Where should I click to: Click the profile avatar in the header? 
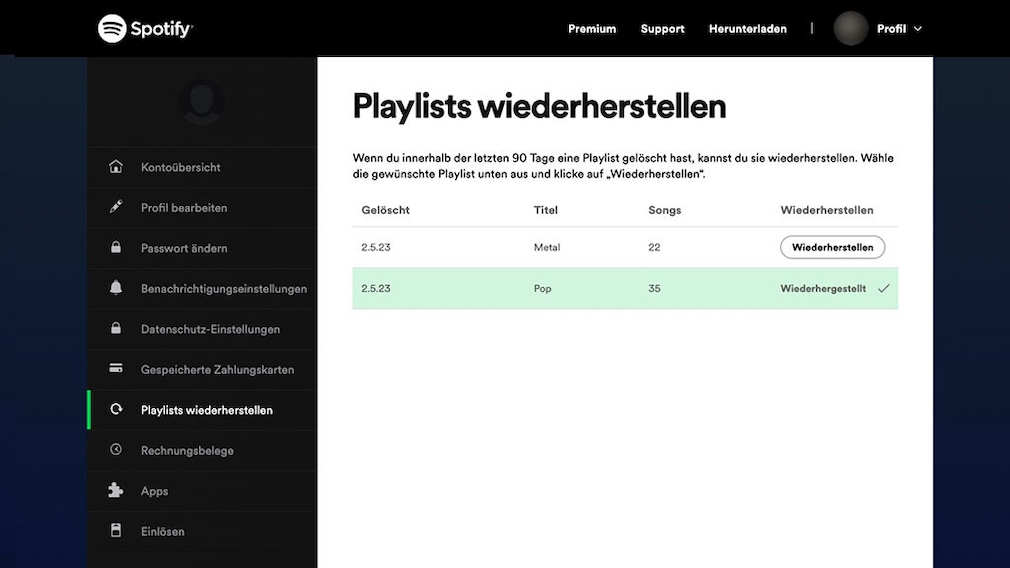coord(851,28)
